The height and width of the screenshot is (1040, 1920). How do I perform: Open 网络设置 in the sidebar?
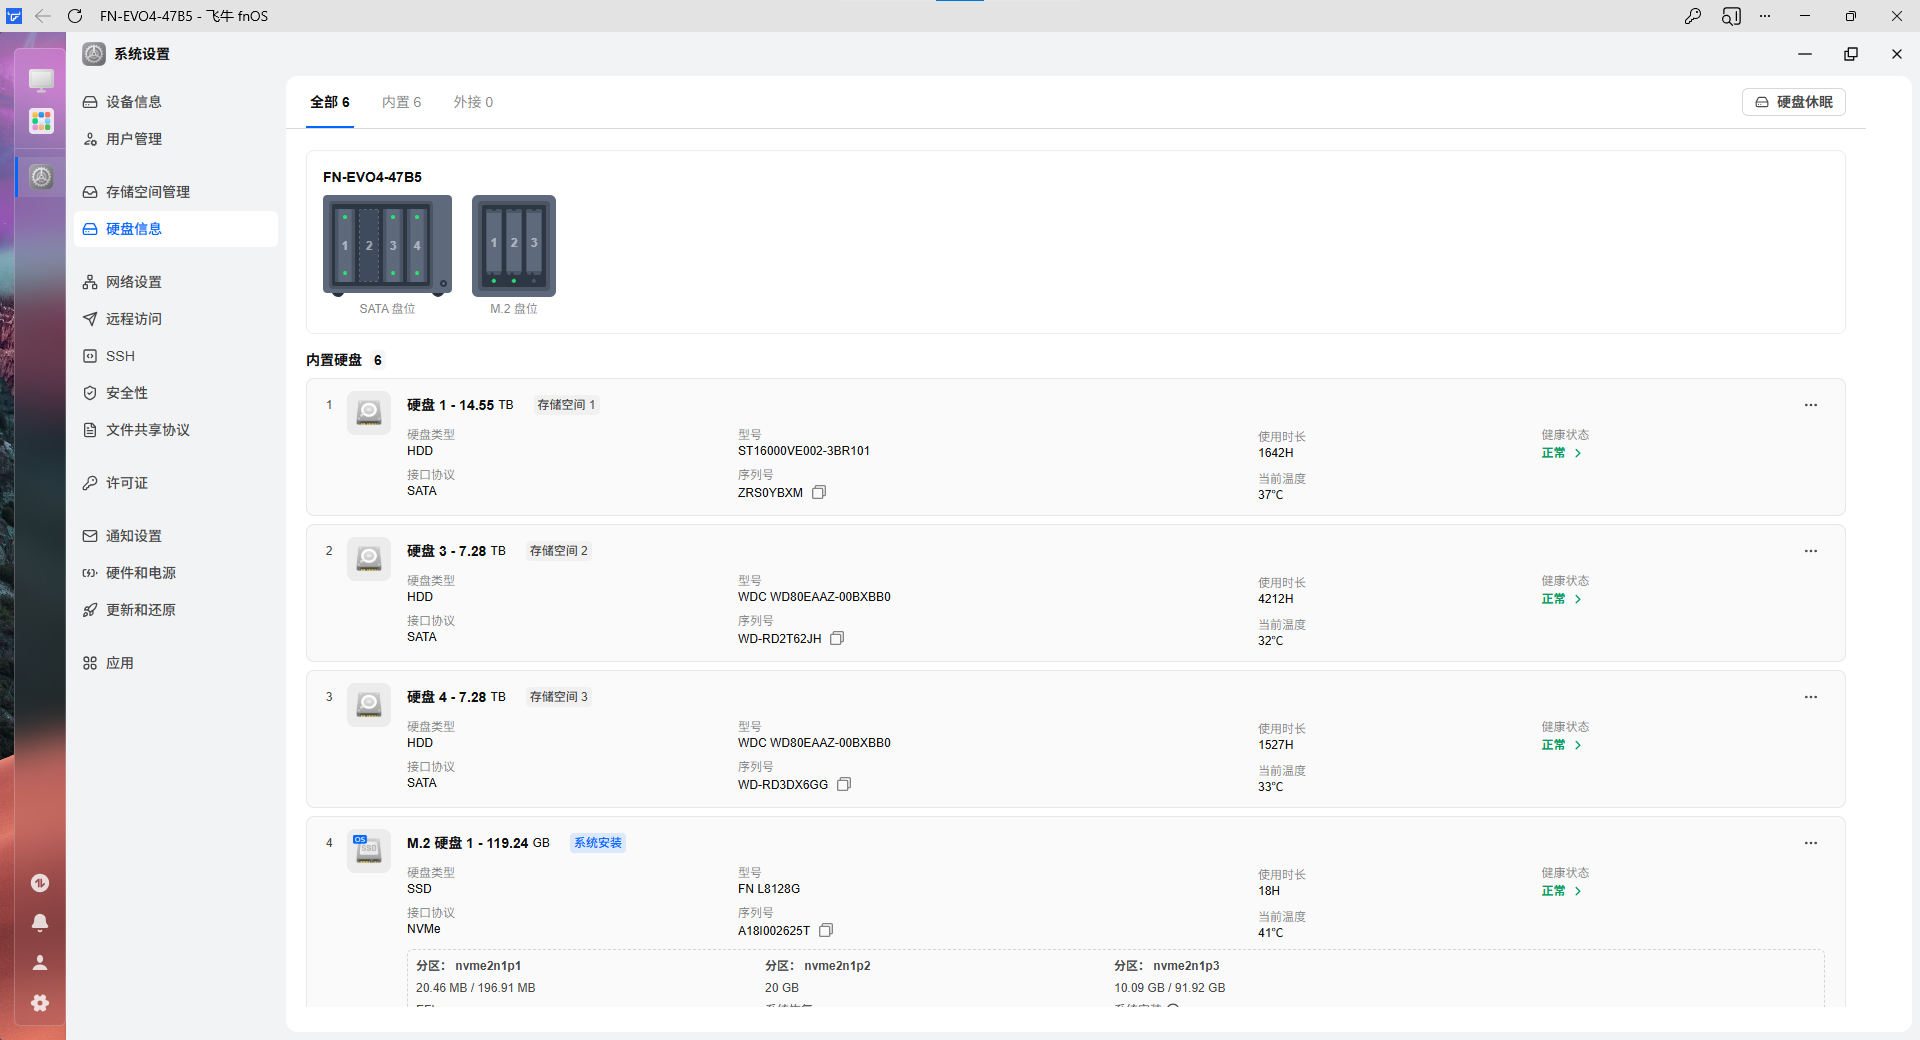point(176,282)
